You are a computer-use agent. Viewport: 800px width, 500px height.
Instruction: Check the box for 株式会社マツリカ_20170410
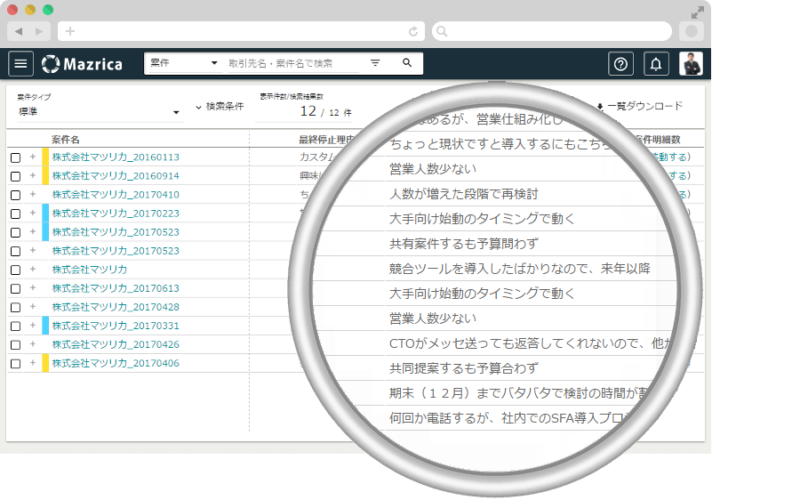click(x=16, y=195)
